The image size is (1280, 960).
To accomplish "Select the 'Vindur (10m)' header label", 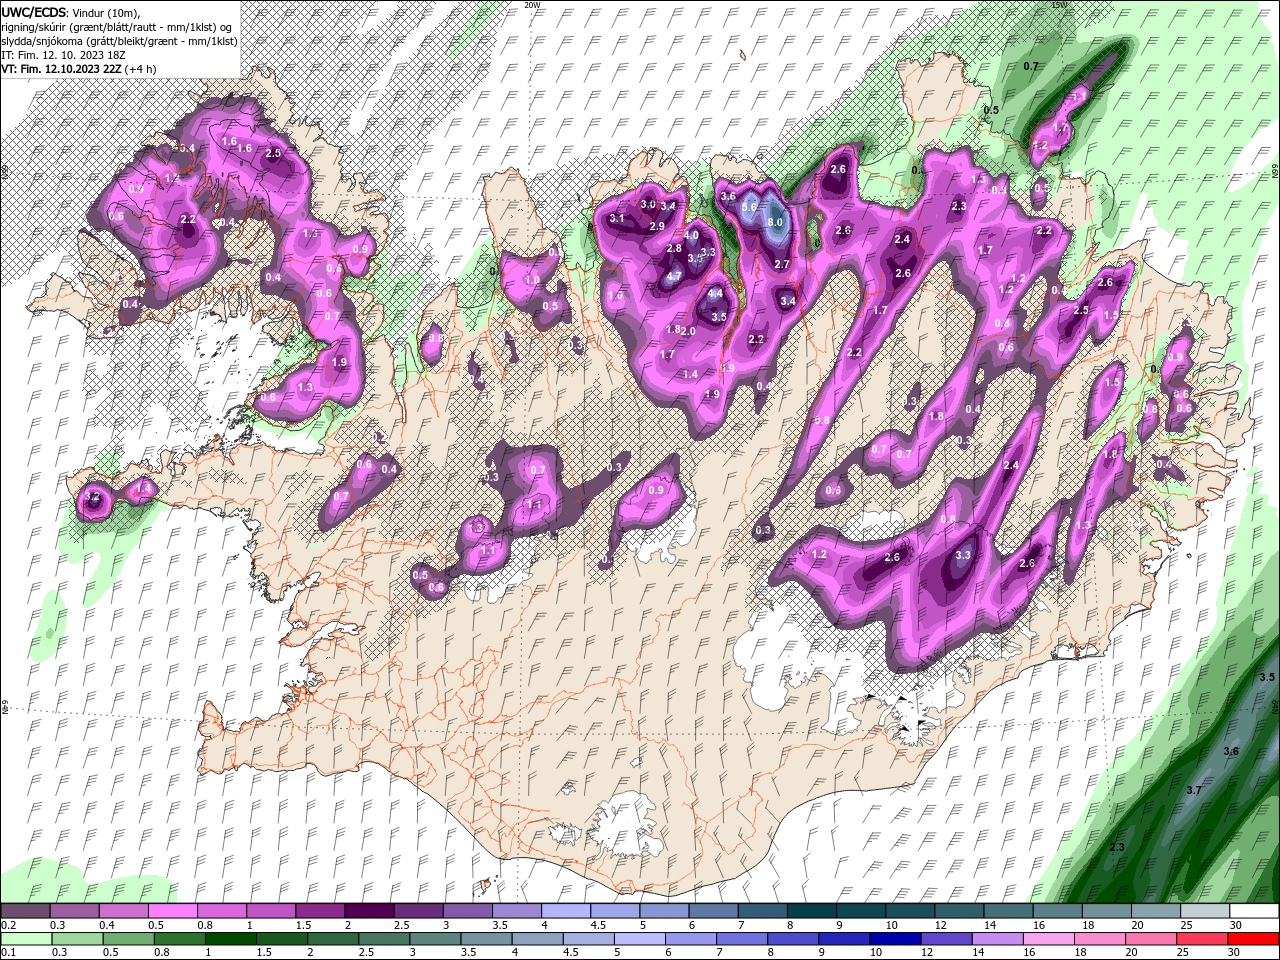I will 106,12.
